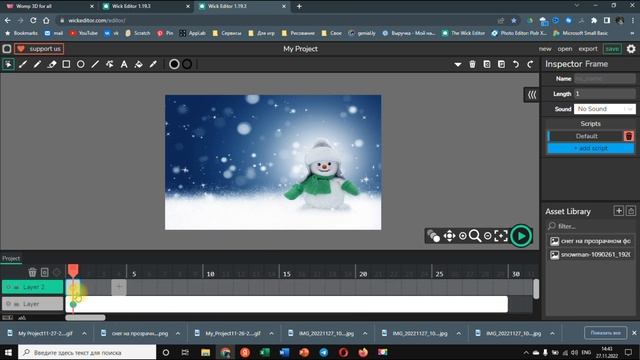Click the add script button
The image size is (640, 360).
(591, 148)
